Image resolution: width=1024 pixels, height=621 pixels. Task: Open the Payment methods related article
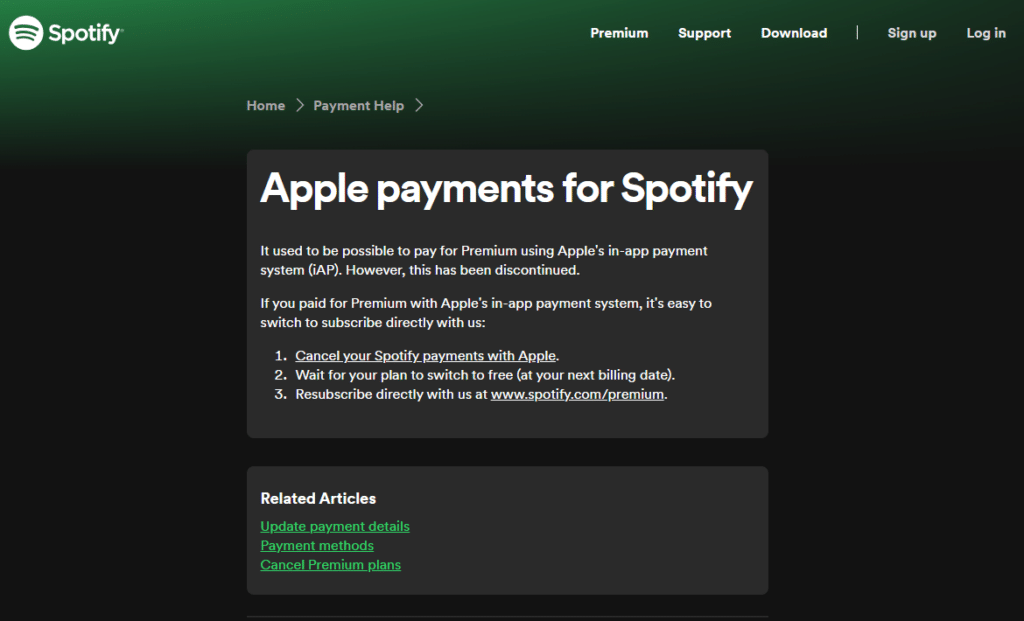317,545
